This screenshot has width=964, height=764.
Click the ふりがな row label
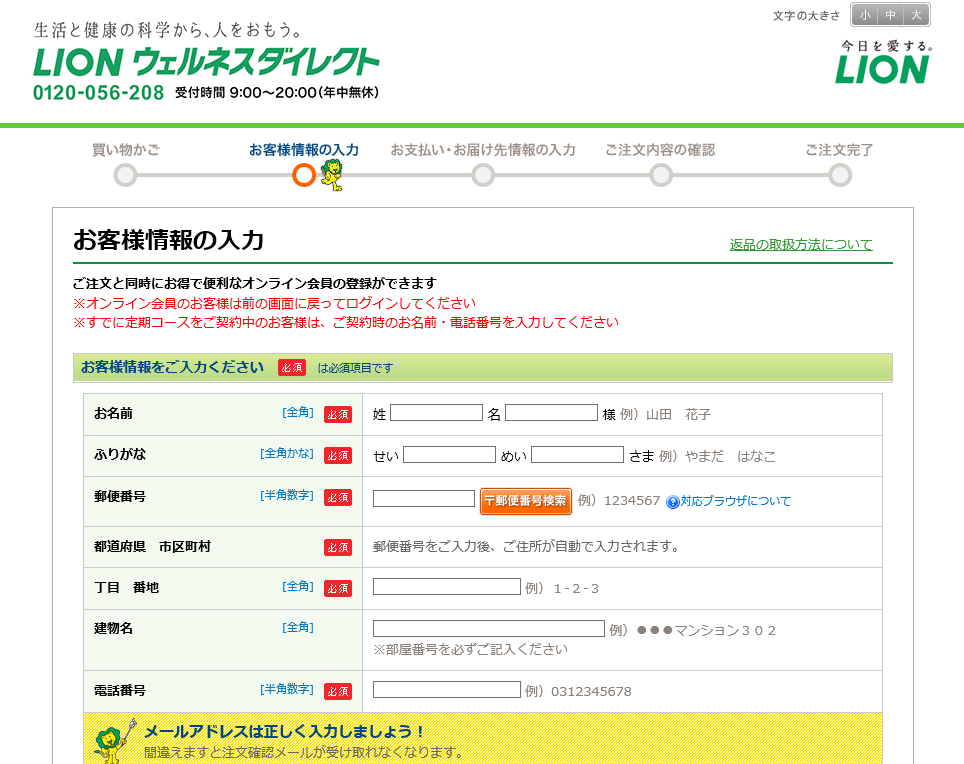coord(120,454)
